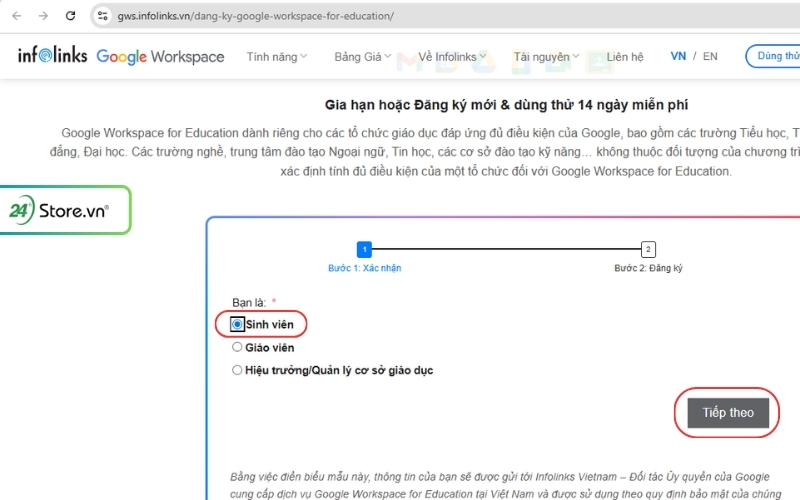Click the Google Workspace logo
This screenshot has width=800, height=500.
click(160, 56)
